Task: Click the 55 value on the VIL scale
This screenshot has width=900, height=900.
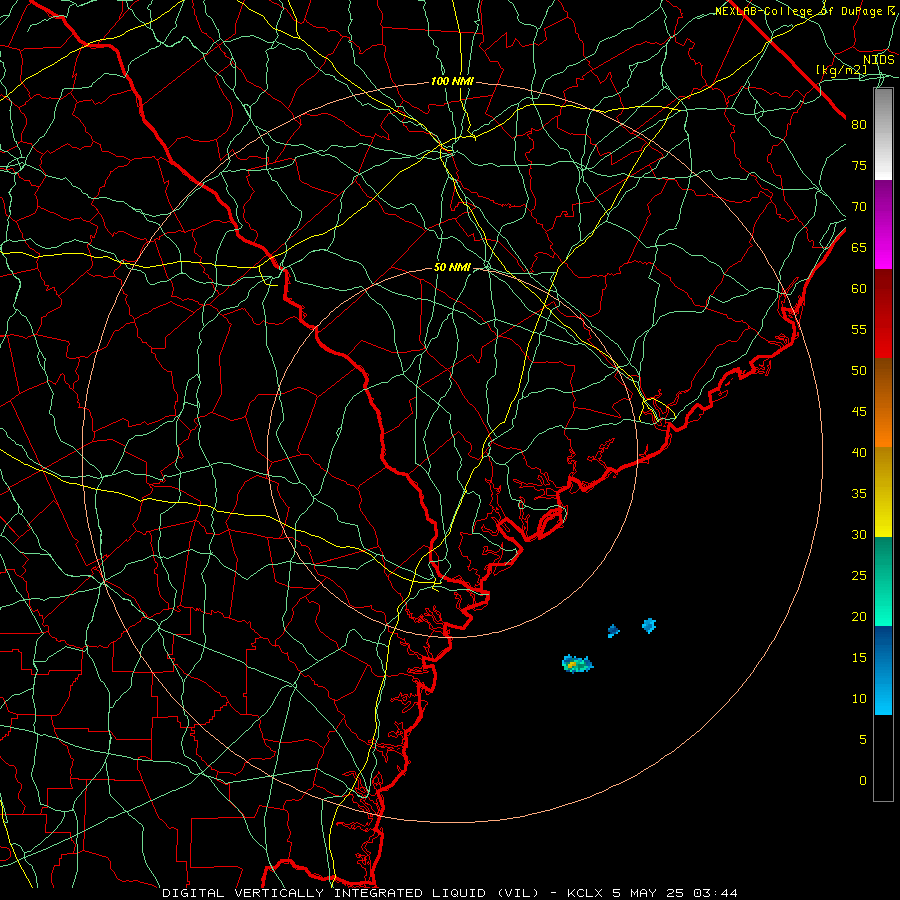Action: (x=859, y=330)
